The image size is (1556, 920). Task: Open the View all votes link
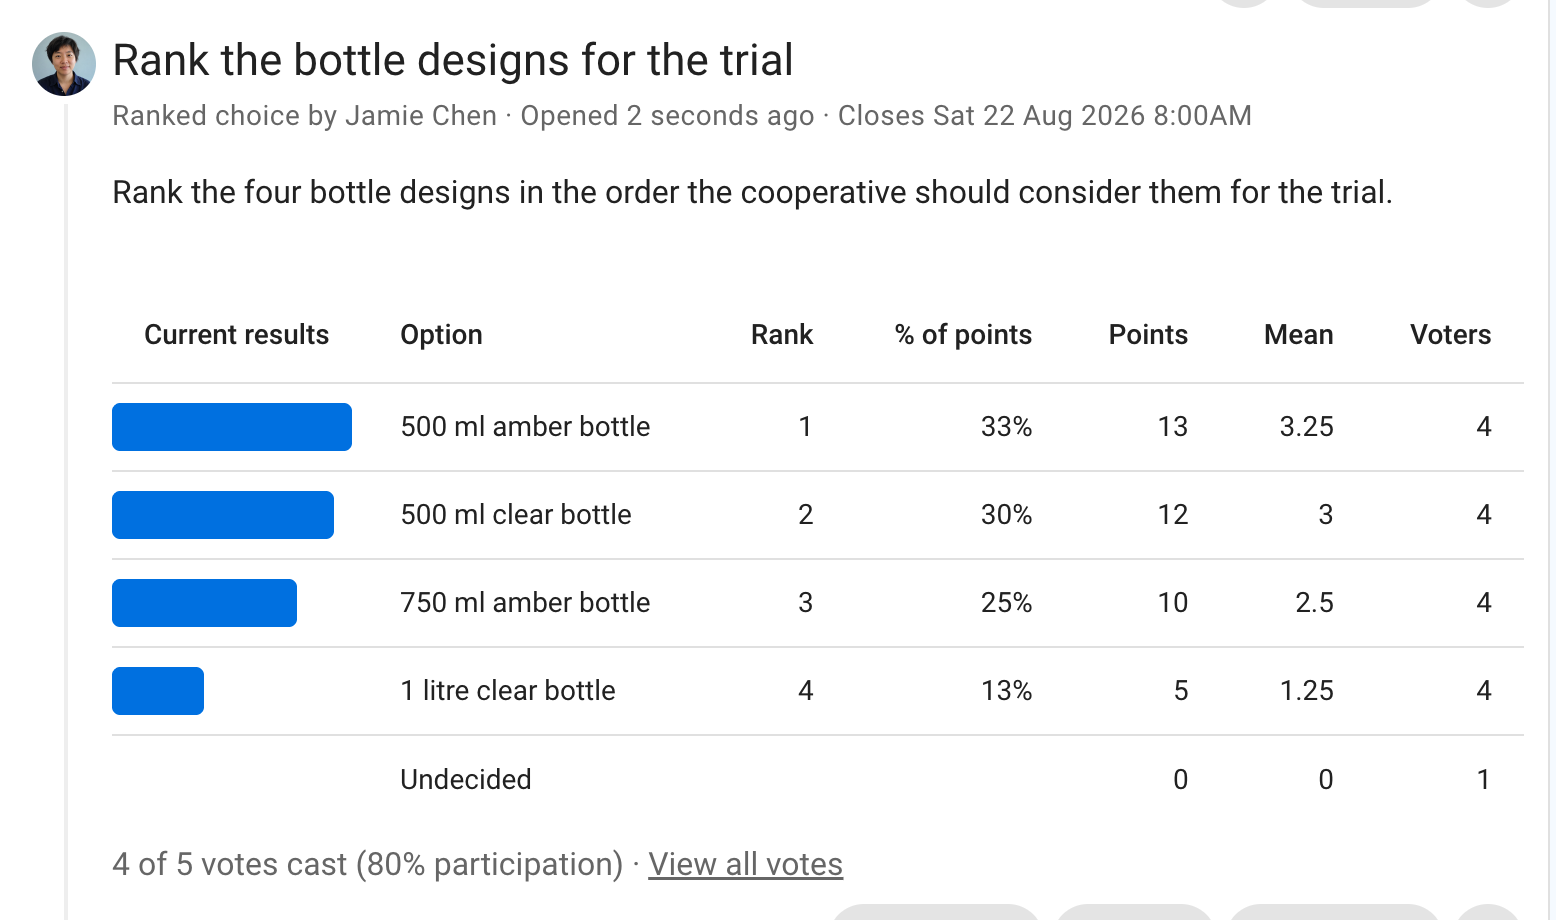745,864
